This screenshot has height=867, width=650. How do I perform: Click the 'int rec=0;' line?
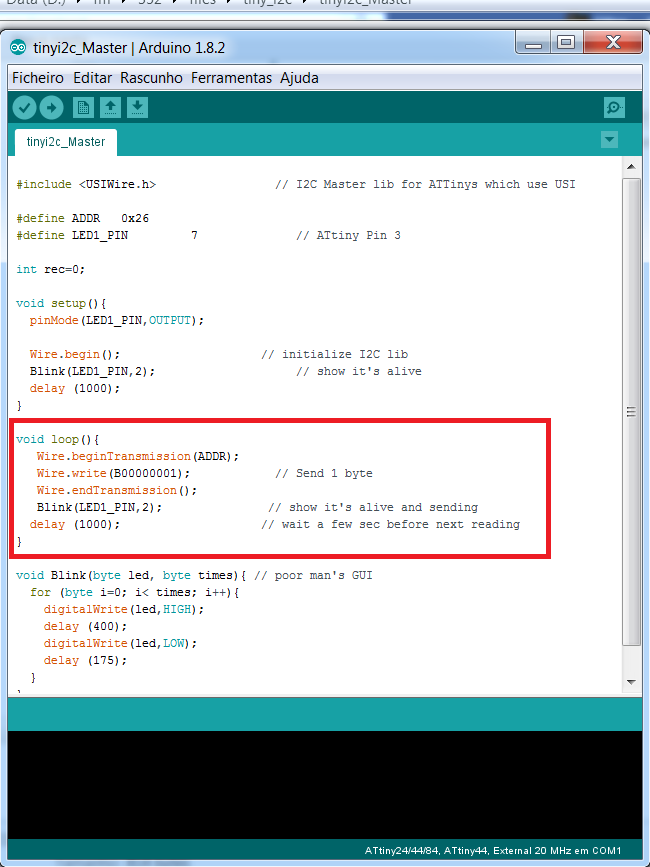[x=50, y=269]
